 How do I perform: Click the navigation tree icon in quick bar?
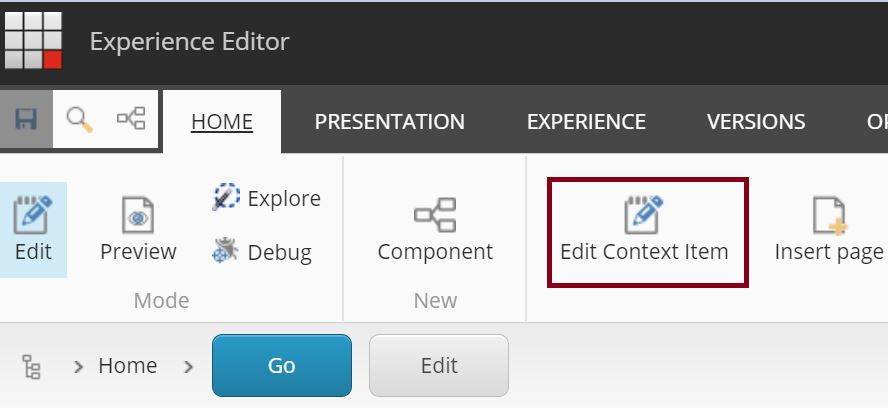131,119
